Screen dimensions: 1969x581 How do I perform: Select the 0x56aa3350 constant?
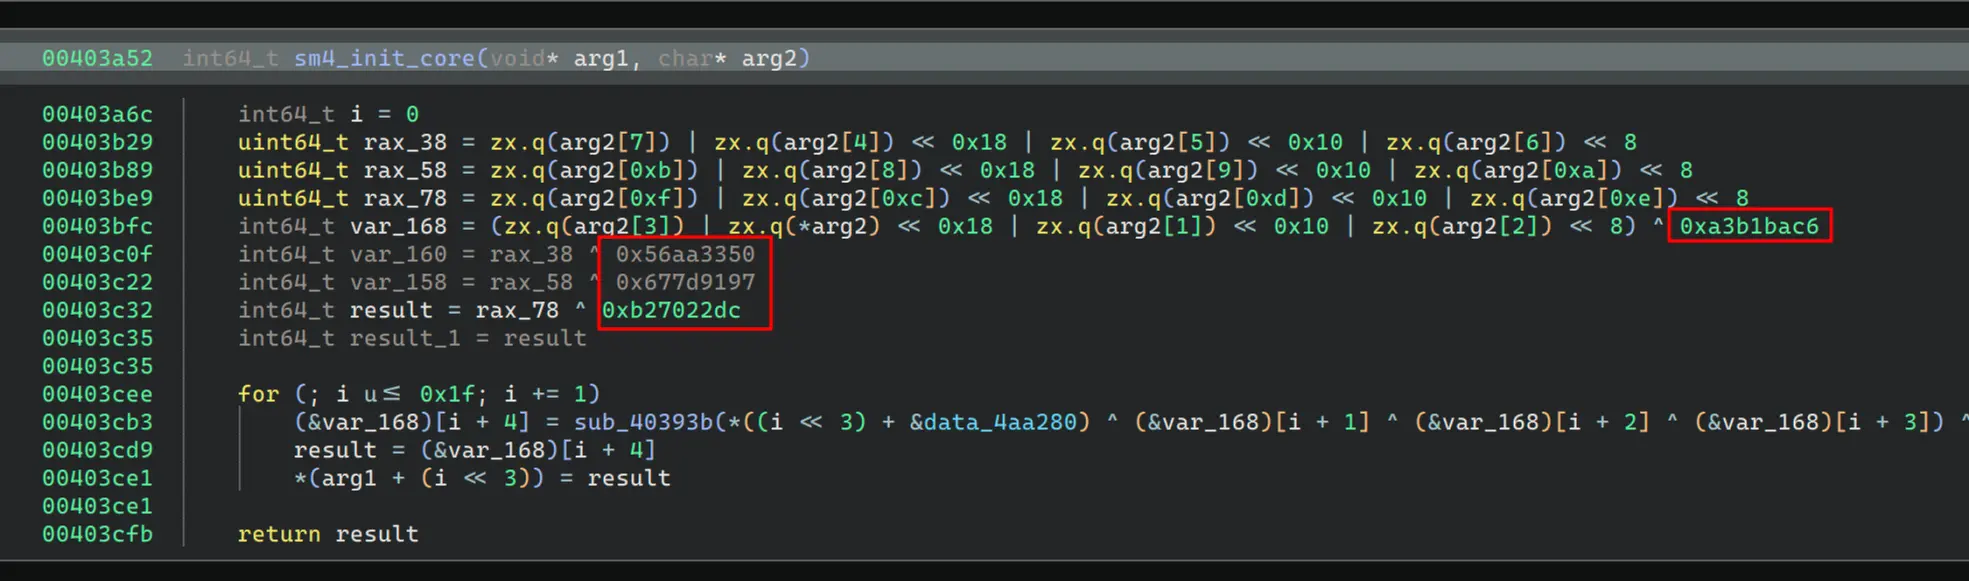(x=685, y=254)
